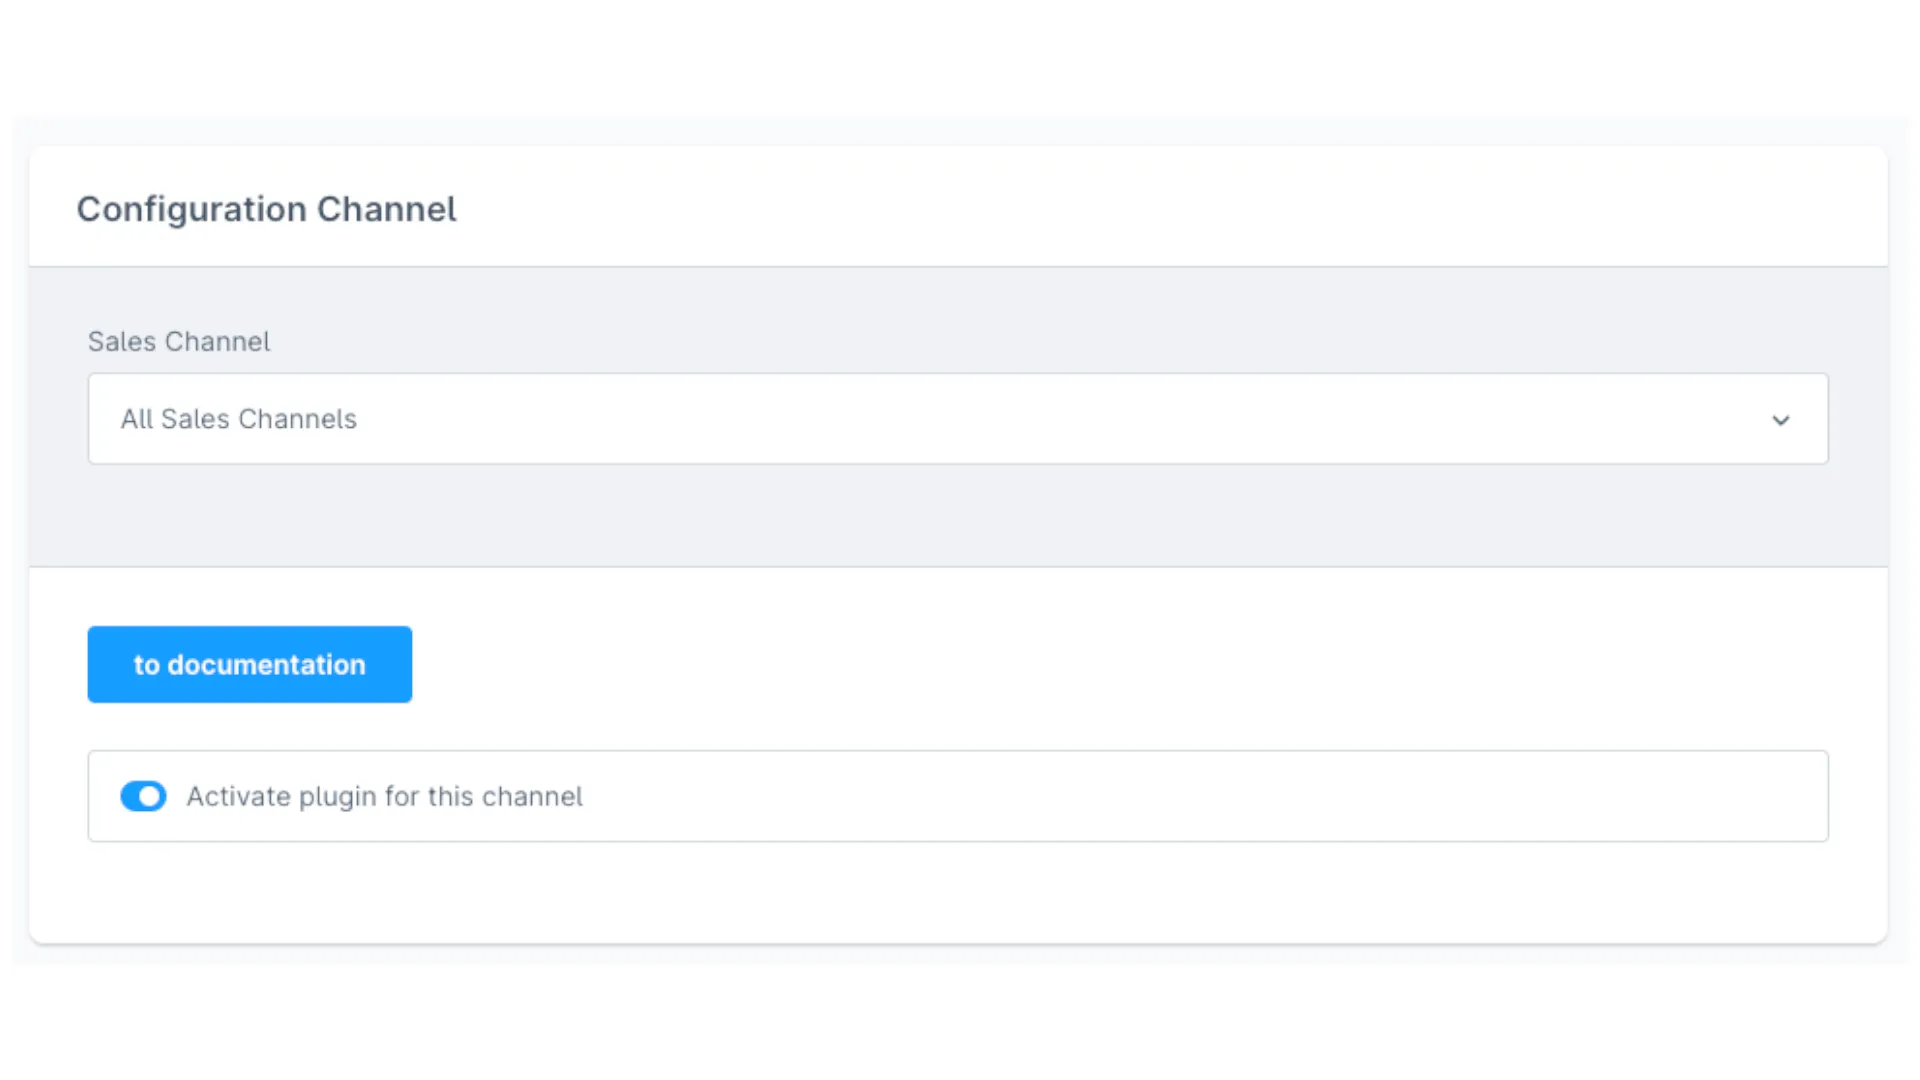Viewport: 1920px width, 1080px height.
Task: Click the round knob of the activation switch
Action: coord(152,796)
